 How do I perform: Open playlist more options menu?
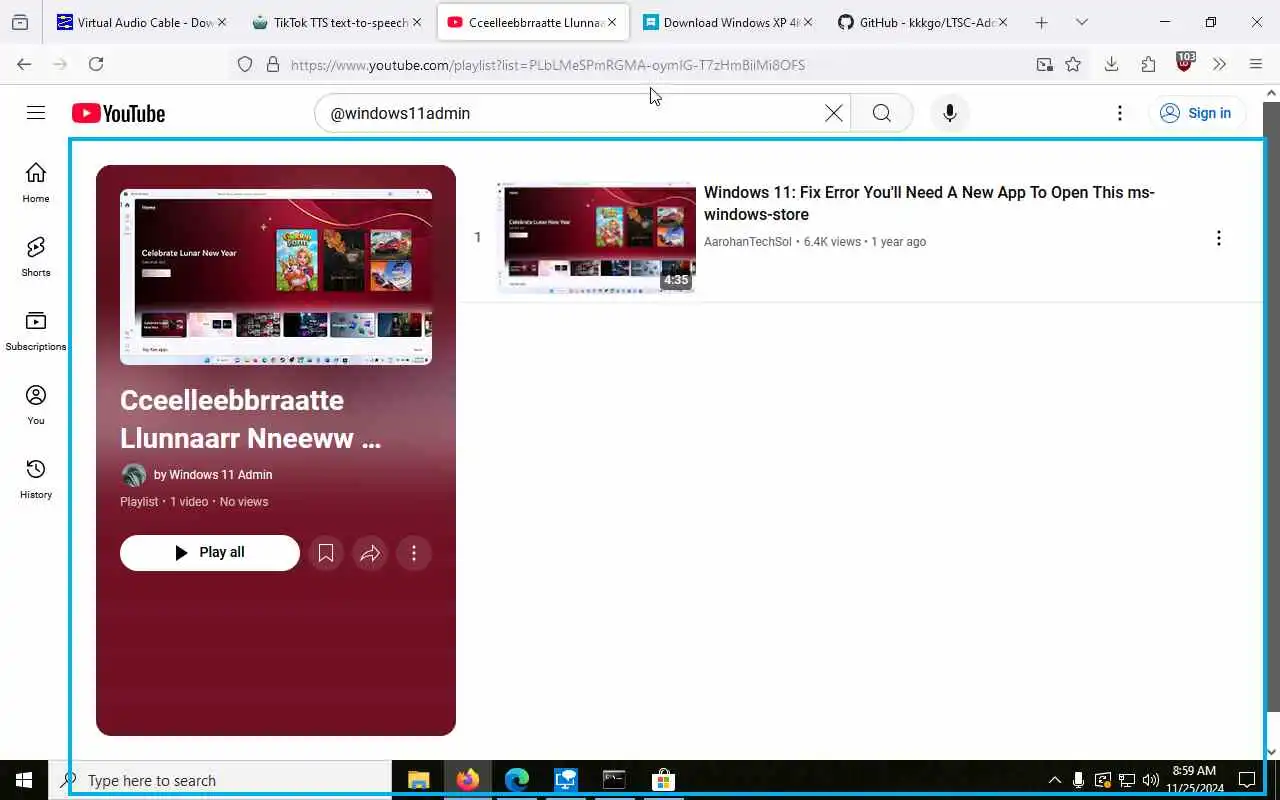point(414,553)
